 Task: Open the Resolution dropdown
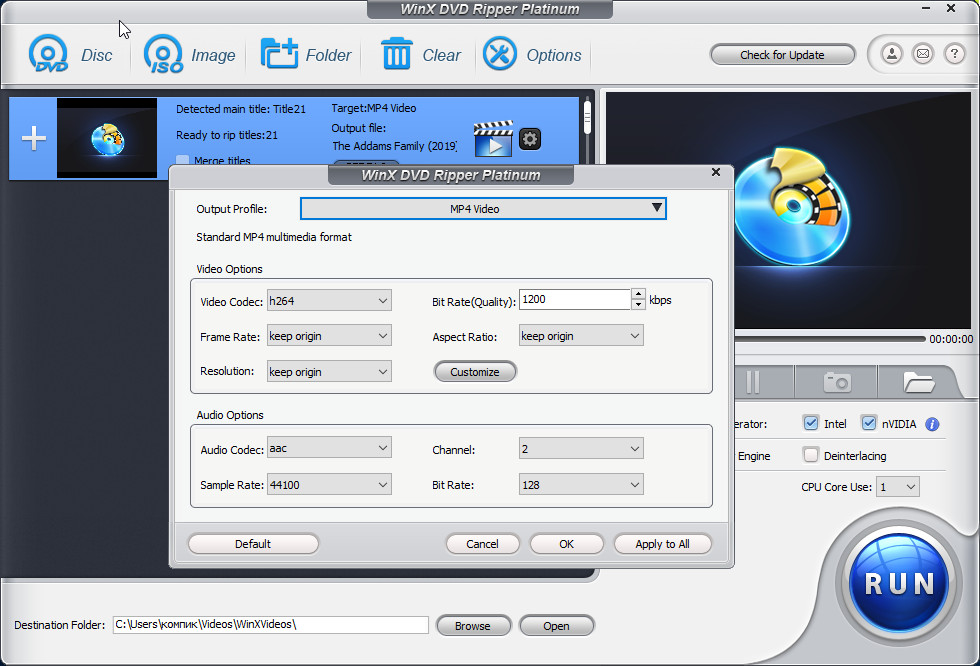pos(329,371)
